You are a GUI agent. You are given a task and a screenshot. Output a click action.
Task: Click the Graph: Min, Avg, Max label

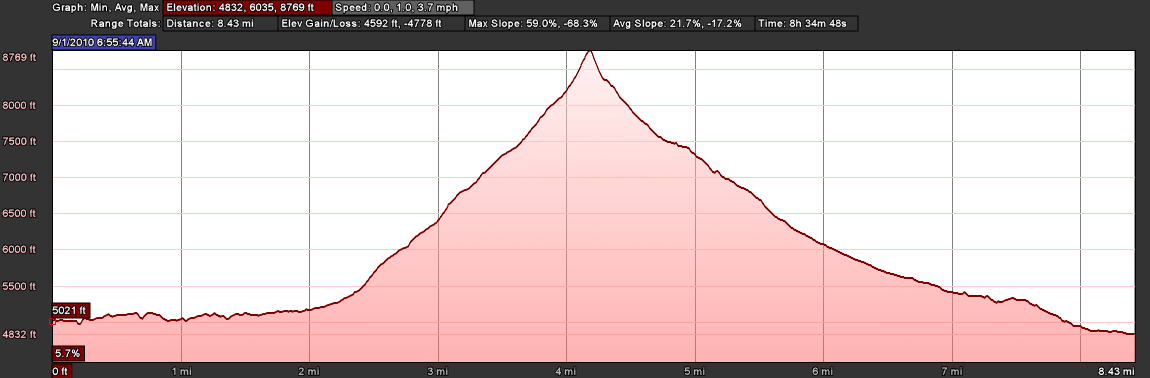click(106, 8)
